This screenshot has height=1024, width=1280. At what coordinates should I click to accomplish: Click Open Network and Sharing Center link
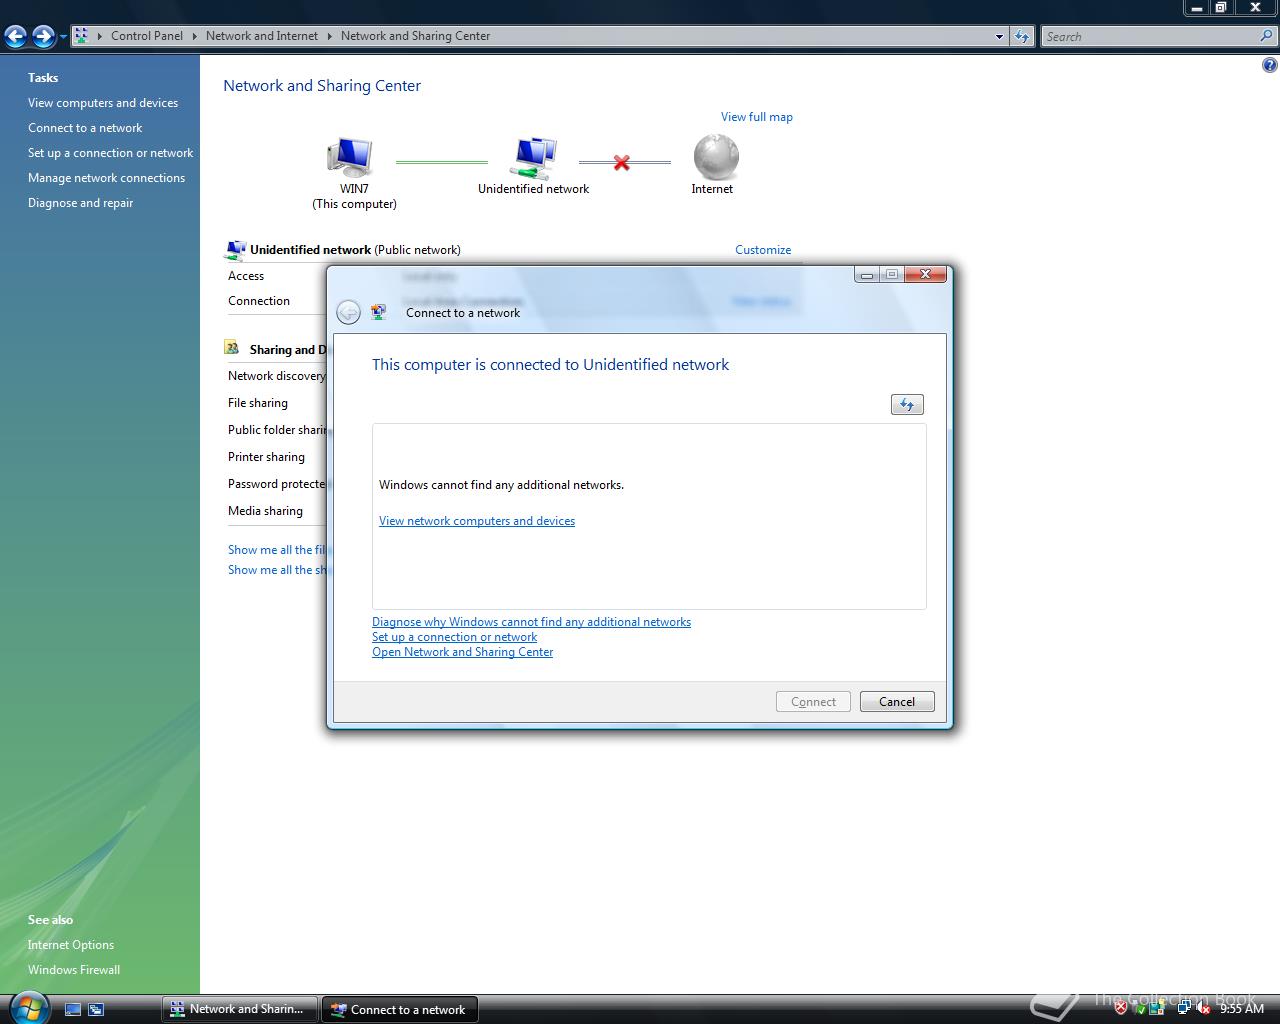point(462,652)
